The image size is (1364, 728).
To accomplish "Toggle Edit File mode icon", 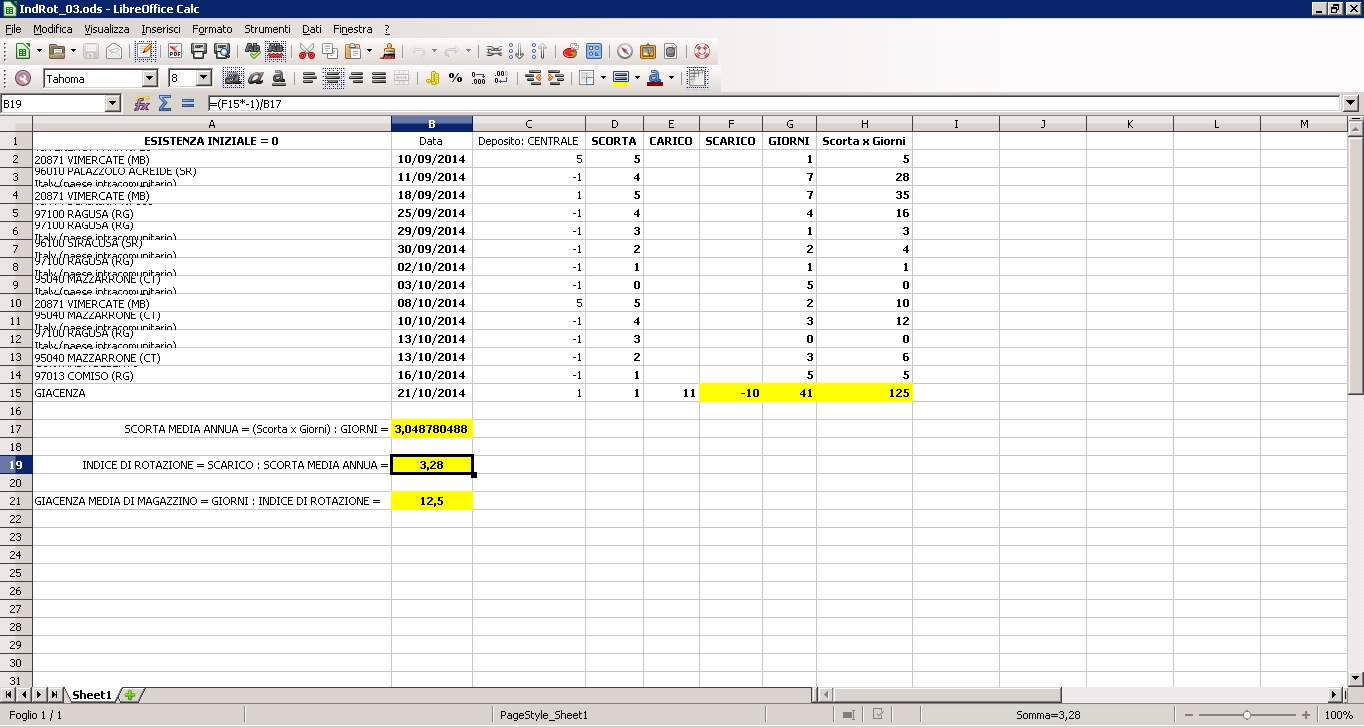I will pos(147,51).
